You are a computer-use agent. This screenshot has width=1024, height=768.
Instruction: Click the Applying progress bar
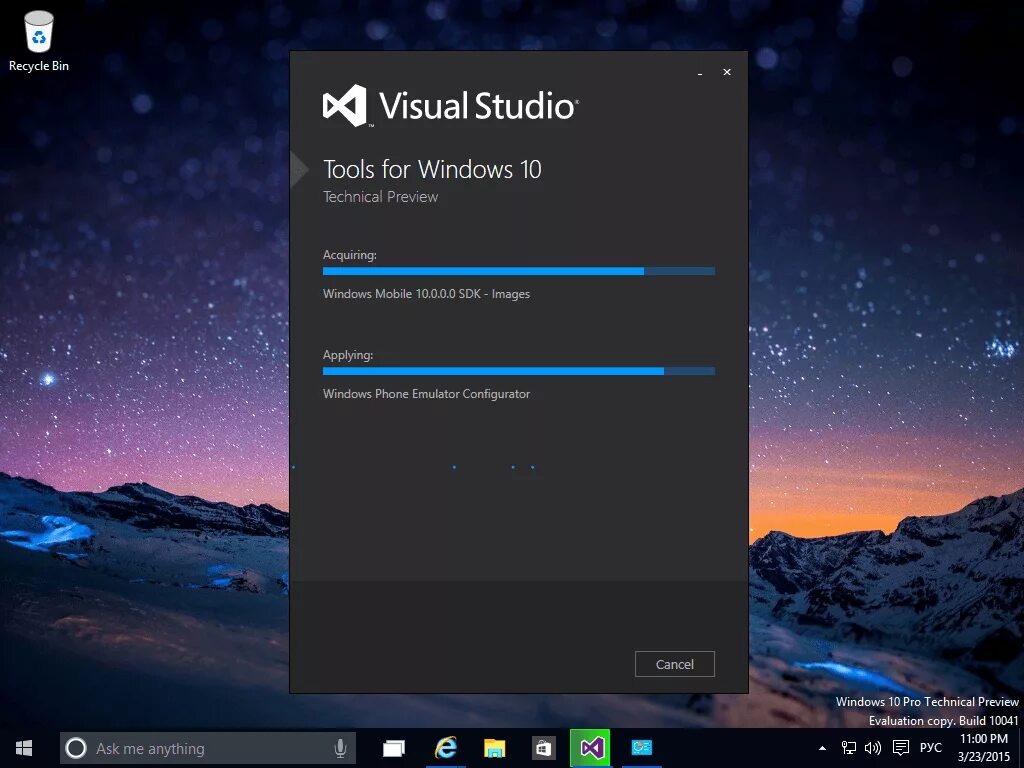(519, 371)
